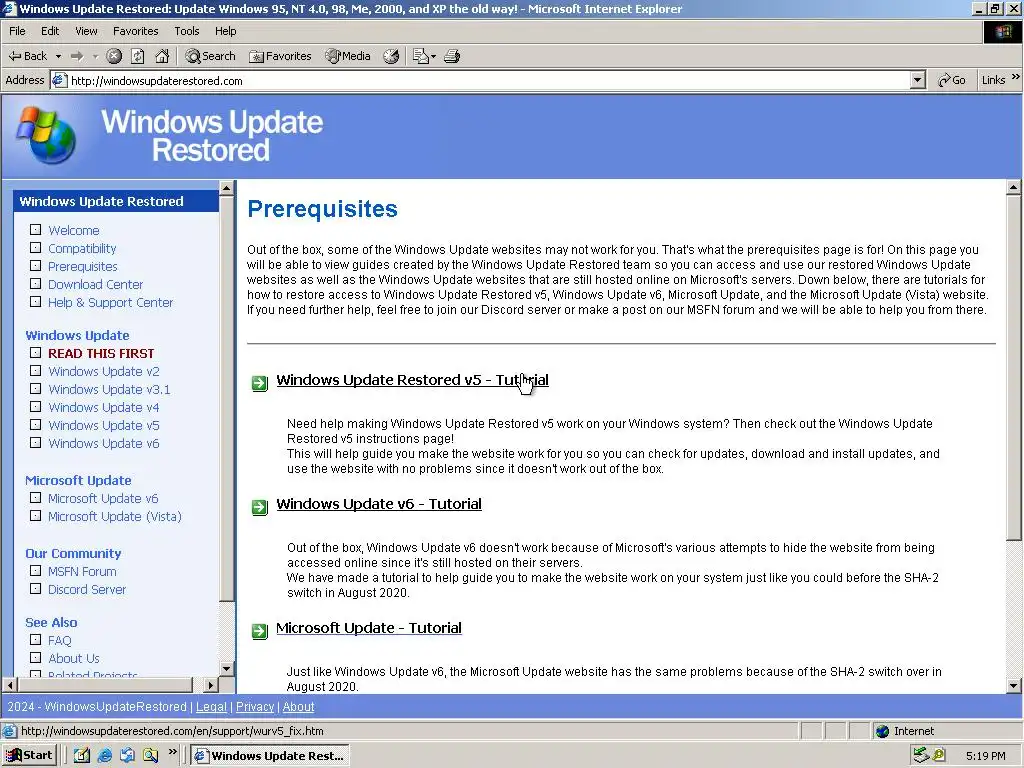Image resolution: width=1024 pixels, height=768 pixels.
Task: Go to the Home page icon
Action: click(162, 56)
